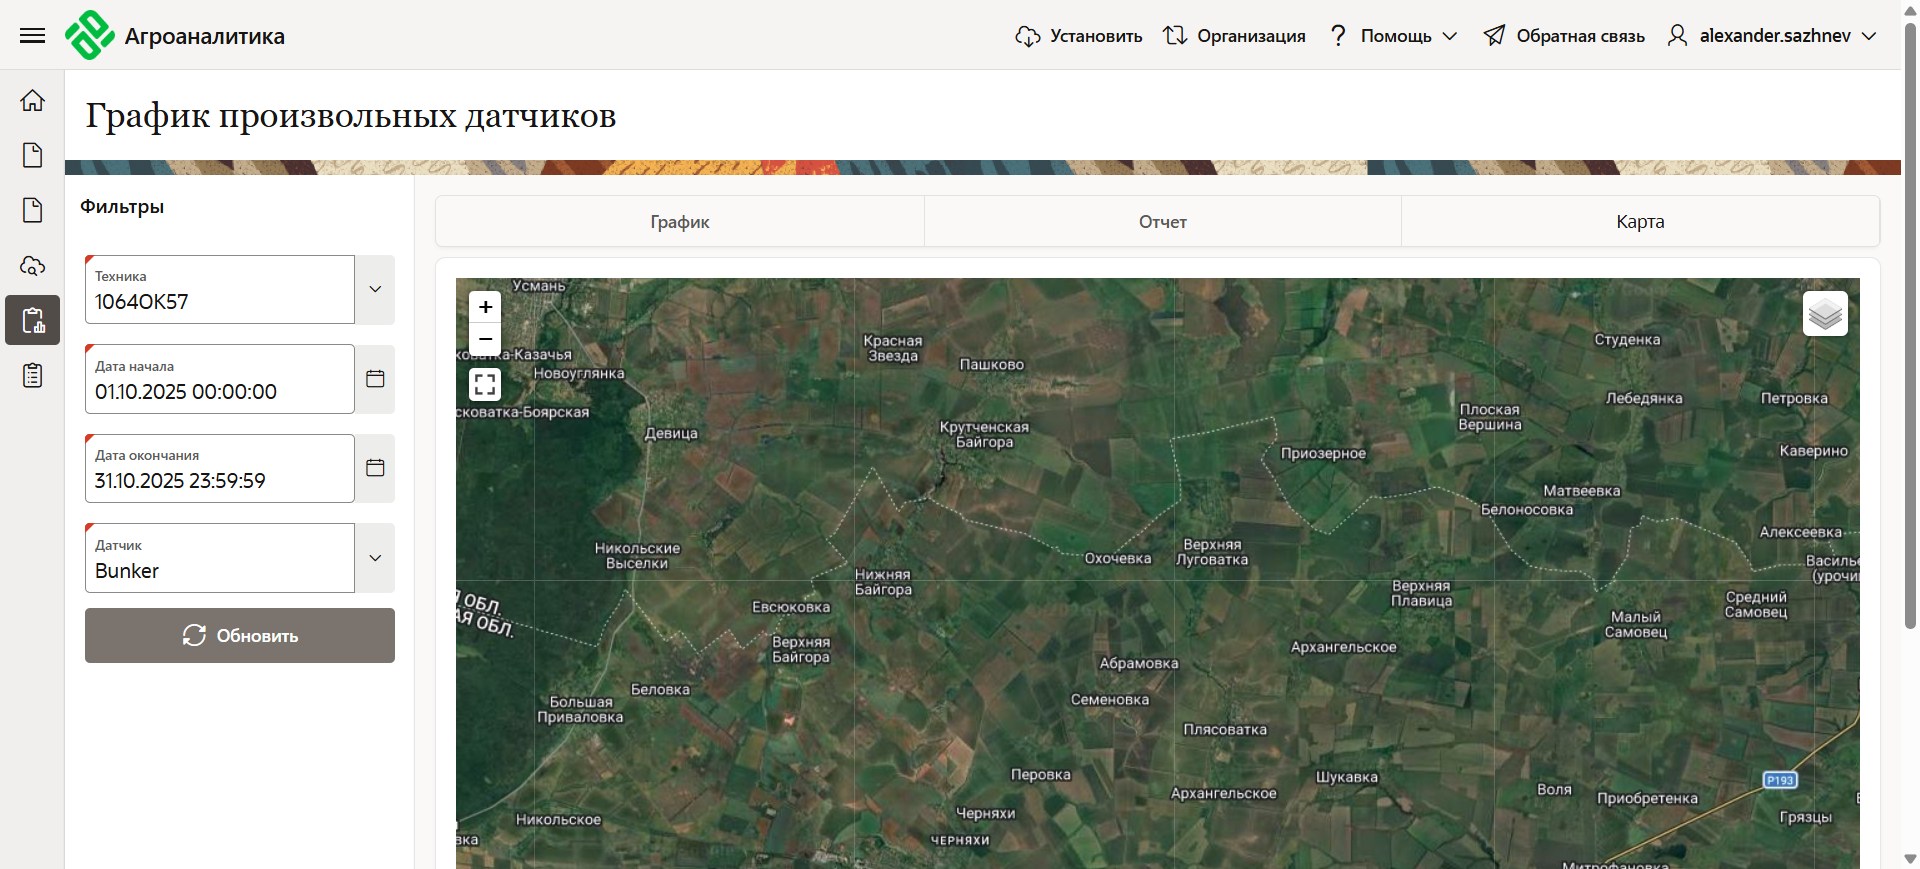Toggle fullscreen view of the map
The height and width of the screenshot is (869, 1920).
click(485, 384)
